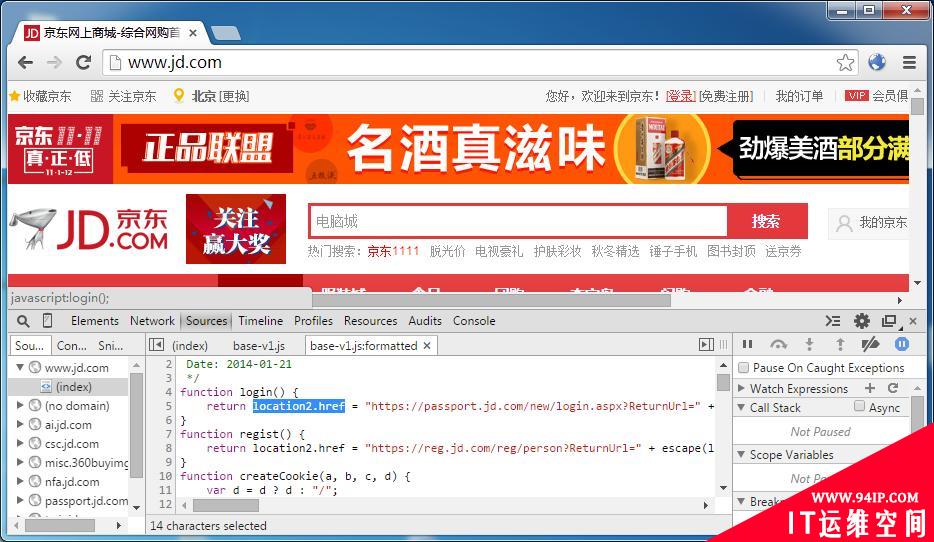This screenshot has height=542, width=934.
Task: Click the globe extension icon
Action: pyautogui.click(x=877, y=62)
